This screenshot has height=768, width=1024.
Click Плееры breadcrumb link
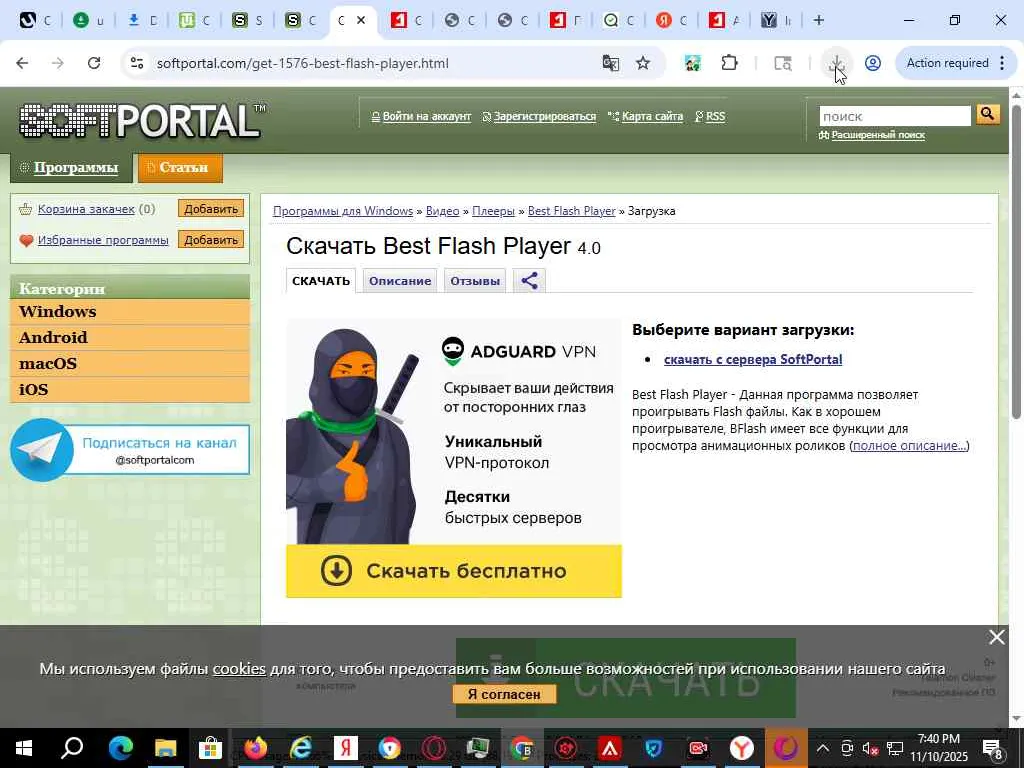(x=493, y=211)
